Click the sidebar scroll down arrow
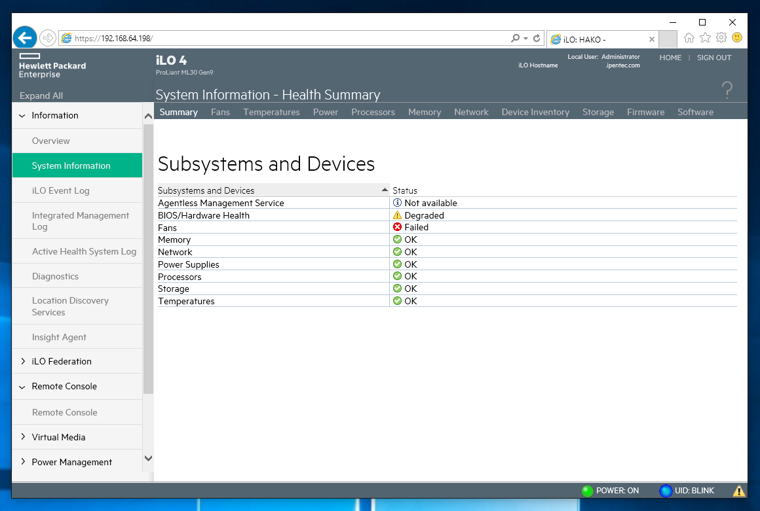760x511 pixels. [x=148, y=458]
